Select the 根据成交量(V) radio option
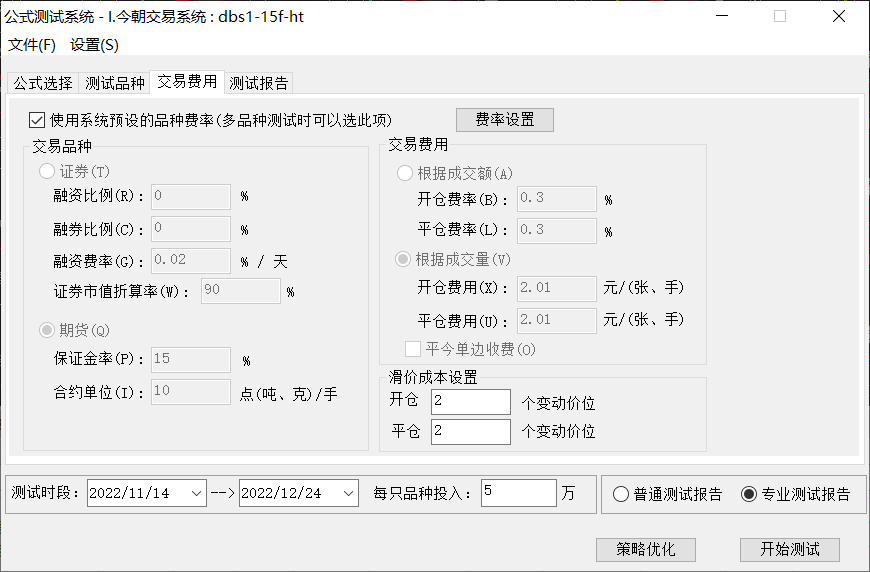870x572 pixels. [403, 259]
